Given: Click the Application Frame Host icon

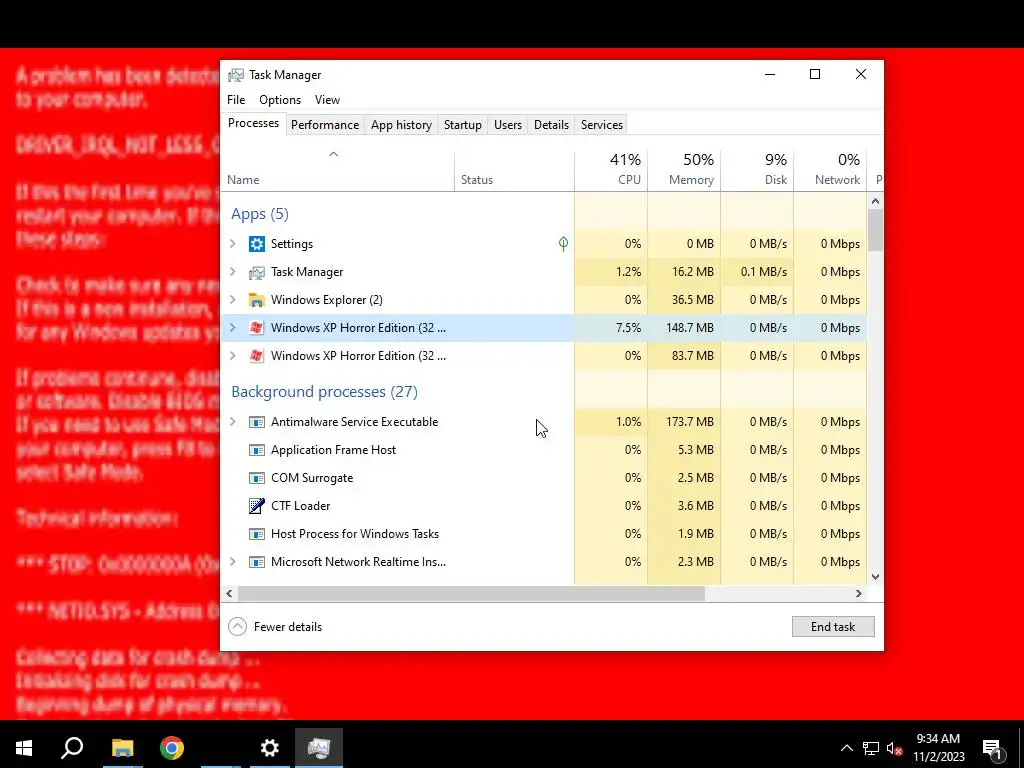Looking at the screenshot, I should (x=257, y=450).
